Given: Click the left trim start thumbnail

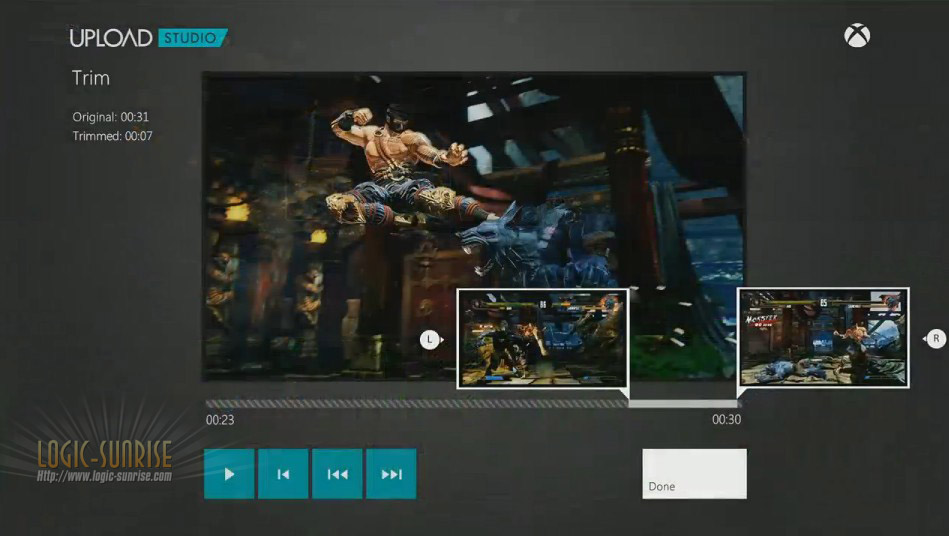Looking at the screenshot, I should 543,338.
